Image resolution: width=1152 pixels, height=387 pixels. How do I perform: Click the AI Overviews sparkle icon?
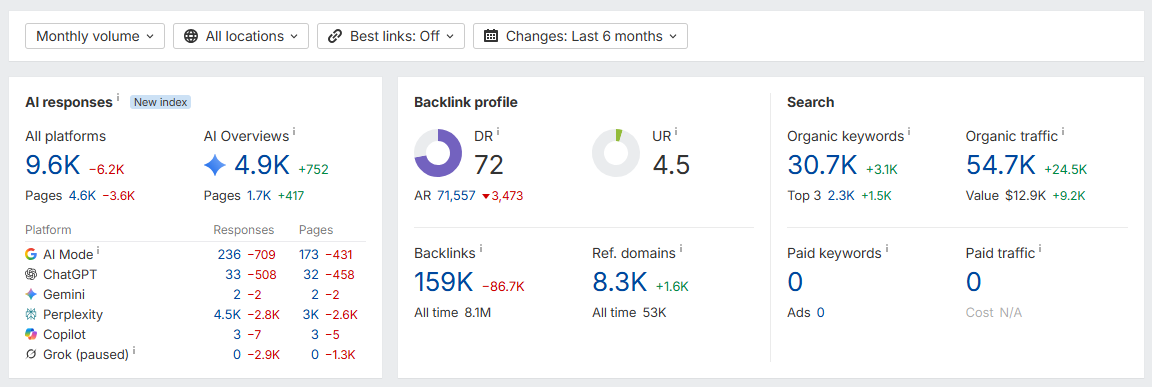pyautogui.click(x=215, y=166)
